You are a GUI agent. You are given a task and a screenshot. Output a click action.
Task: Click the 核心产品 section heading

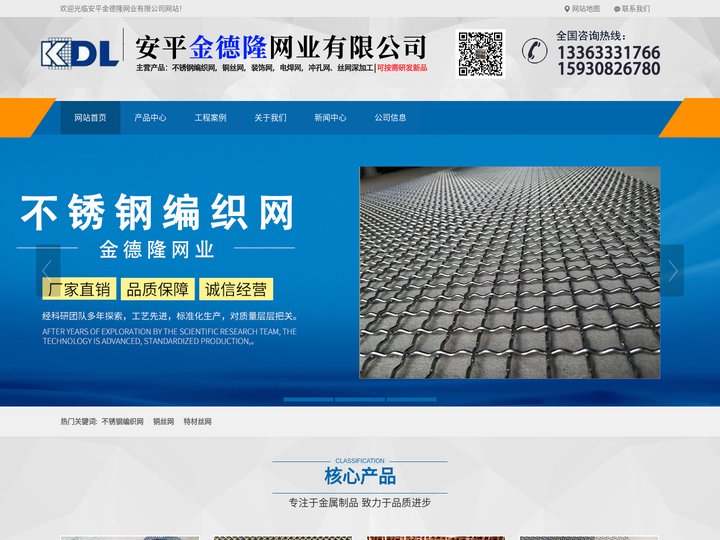(x=360, y=476)
